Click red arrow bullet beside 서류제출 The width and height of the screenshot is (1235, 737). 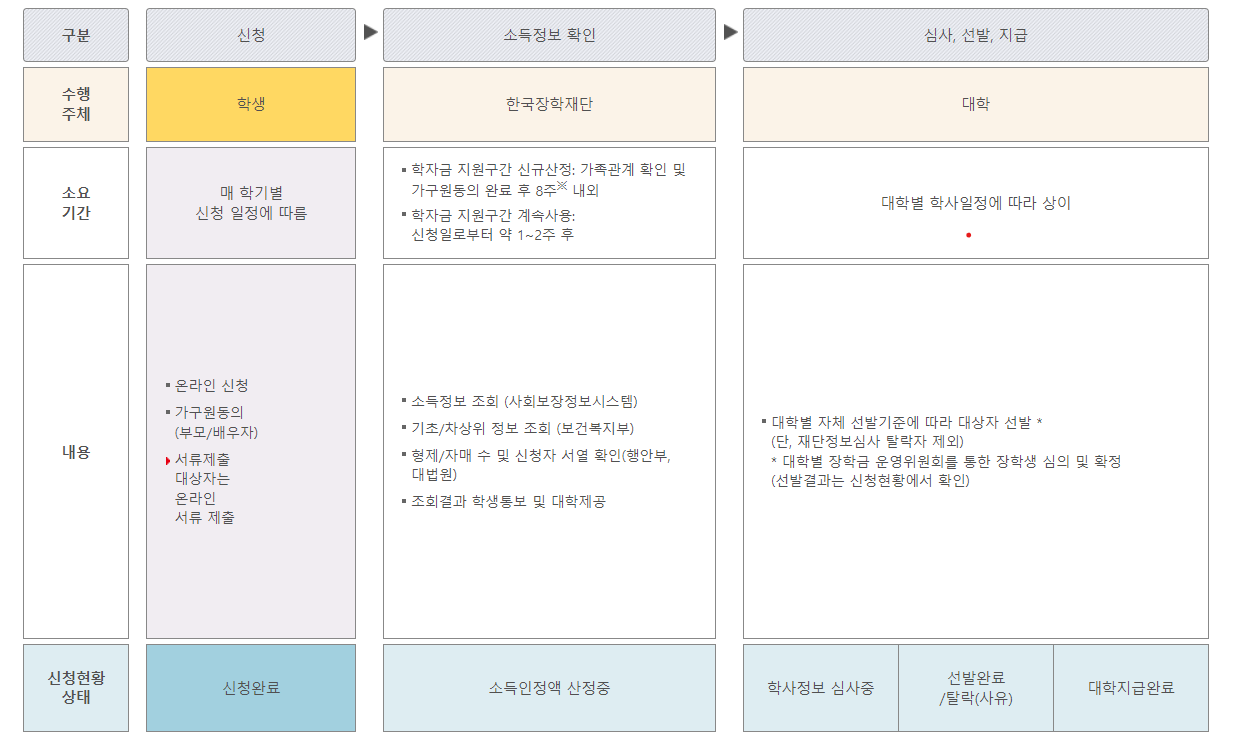pyautogui.click(x=168, y=461)
